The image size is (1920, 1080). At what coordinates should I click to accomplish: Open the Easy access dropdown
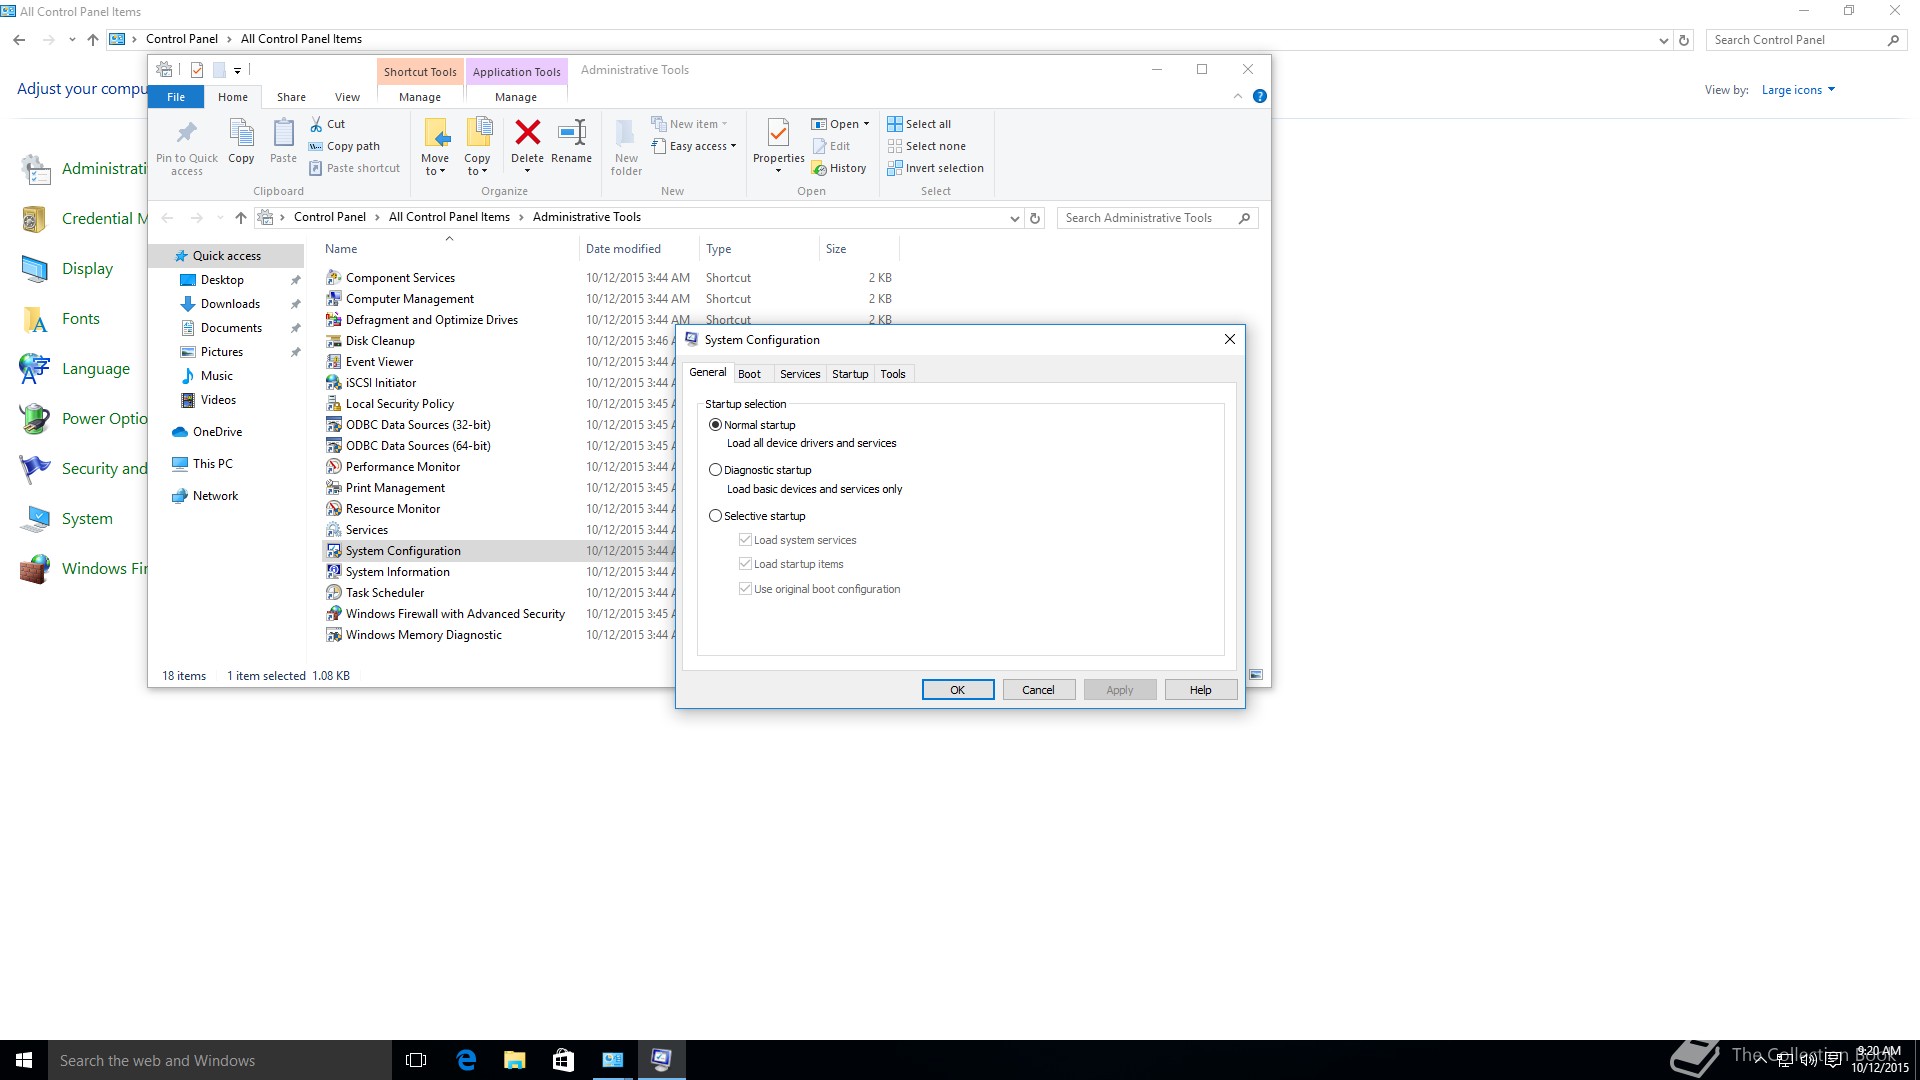click(x=733, y=146)
